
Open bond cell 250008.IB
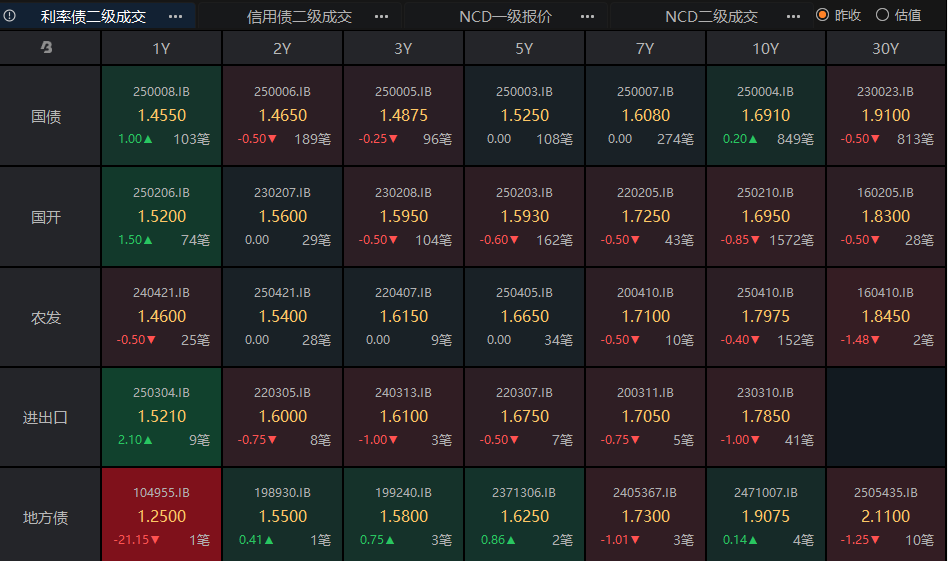(x=161, y=115)
